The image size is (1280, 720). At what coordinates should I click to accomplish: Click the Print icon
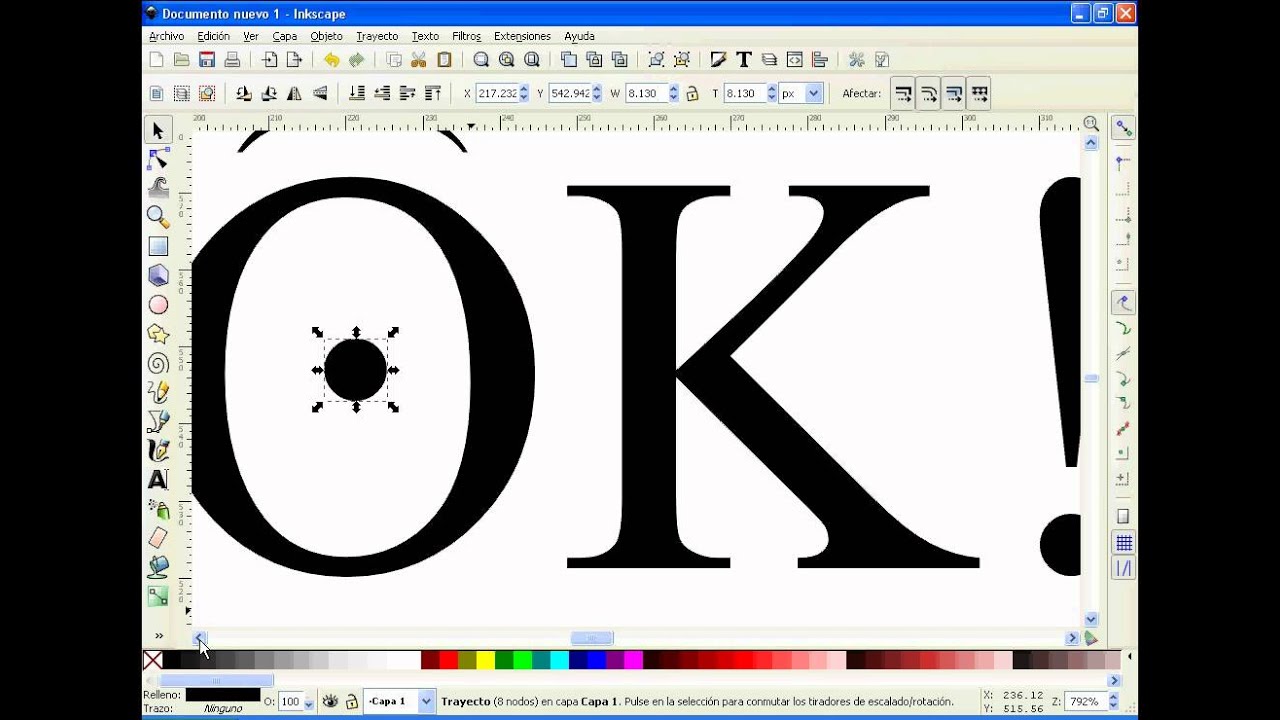[232, 60]
